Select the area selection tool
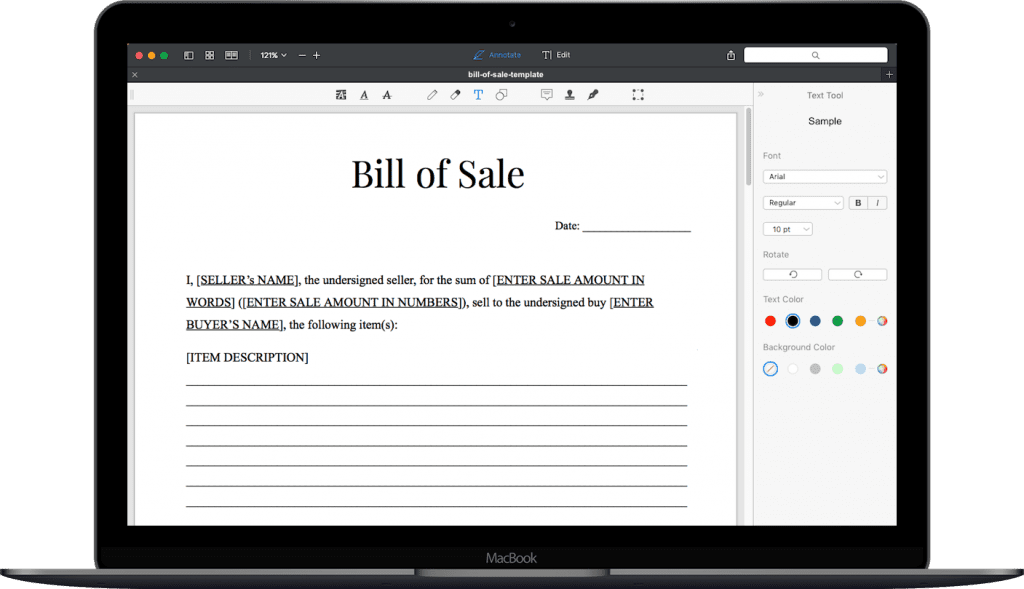This screenshot has width=1024, height=589. pos(638,95)
